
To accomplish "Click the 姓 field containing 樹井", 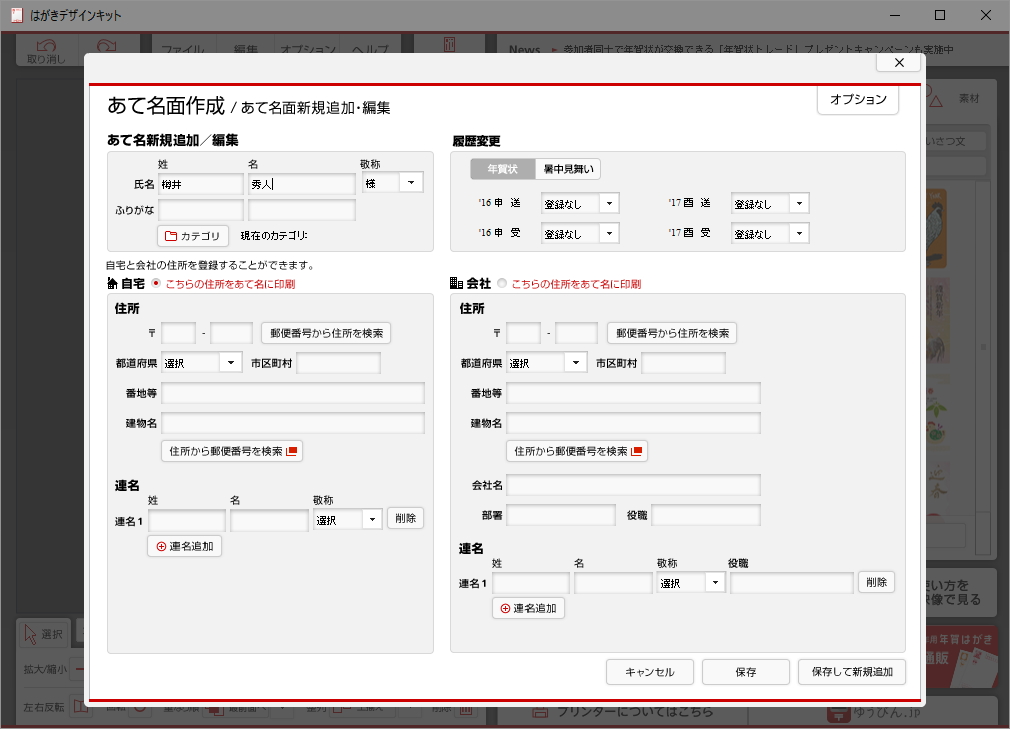I will tap(200, 182).
